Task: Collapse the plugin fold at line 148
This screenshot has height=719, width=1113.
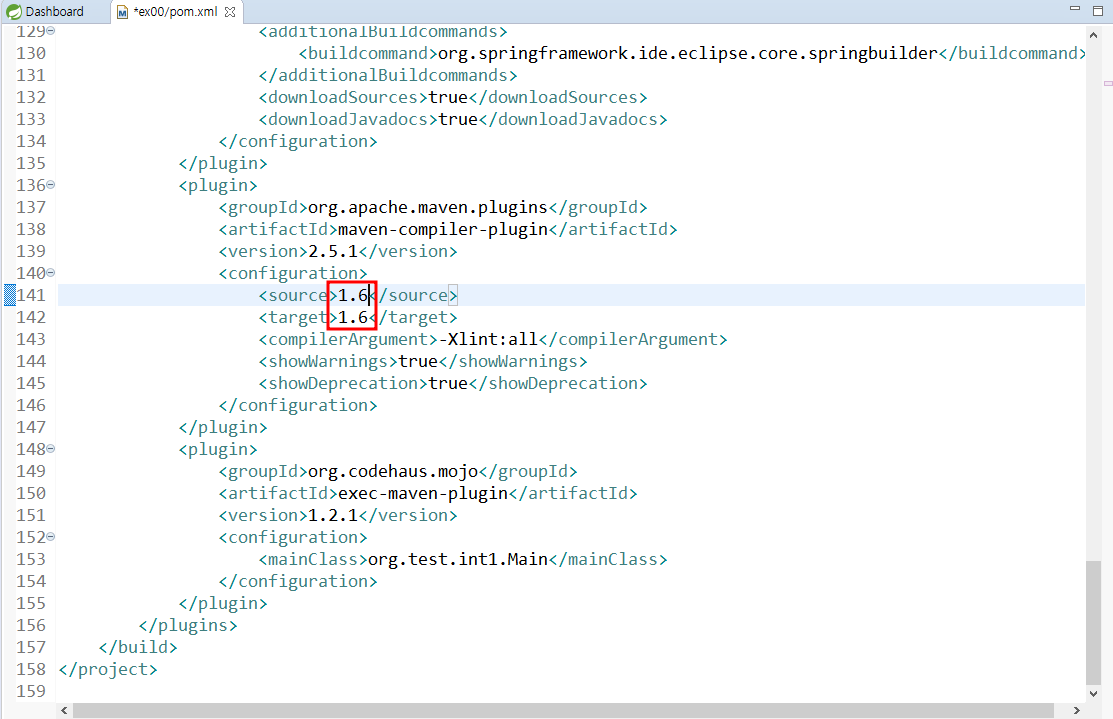Action: (51, 449)
